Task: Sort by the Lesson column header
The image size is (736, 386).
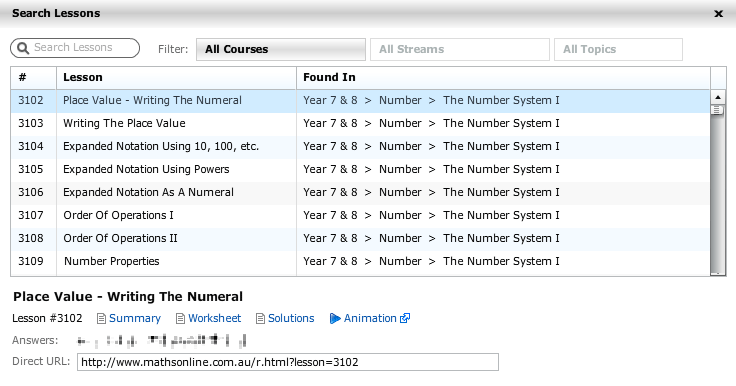Action: pyautogui.click(x=176, y=77)
